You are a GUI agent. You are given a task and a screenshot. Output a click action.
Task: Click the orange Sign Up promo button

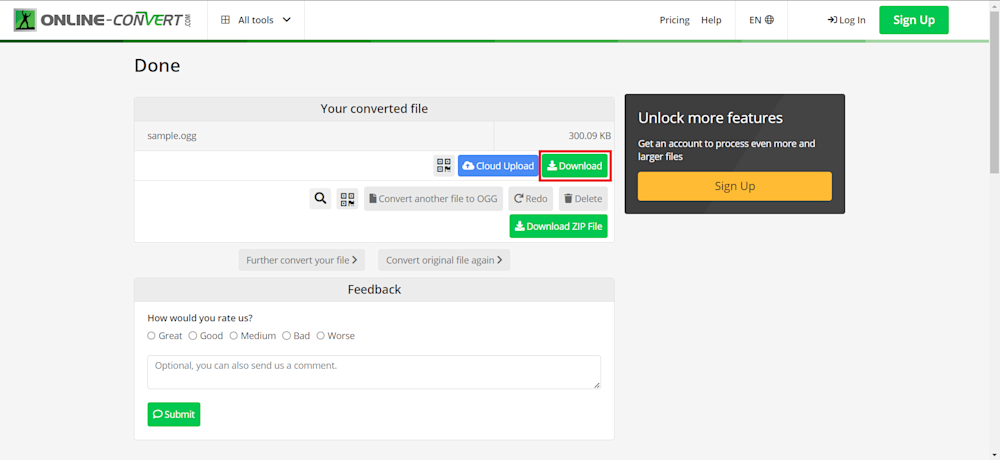tap(735, 186)
